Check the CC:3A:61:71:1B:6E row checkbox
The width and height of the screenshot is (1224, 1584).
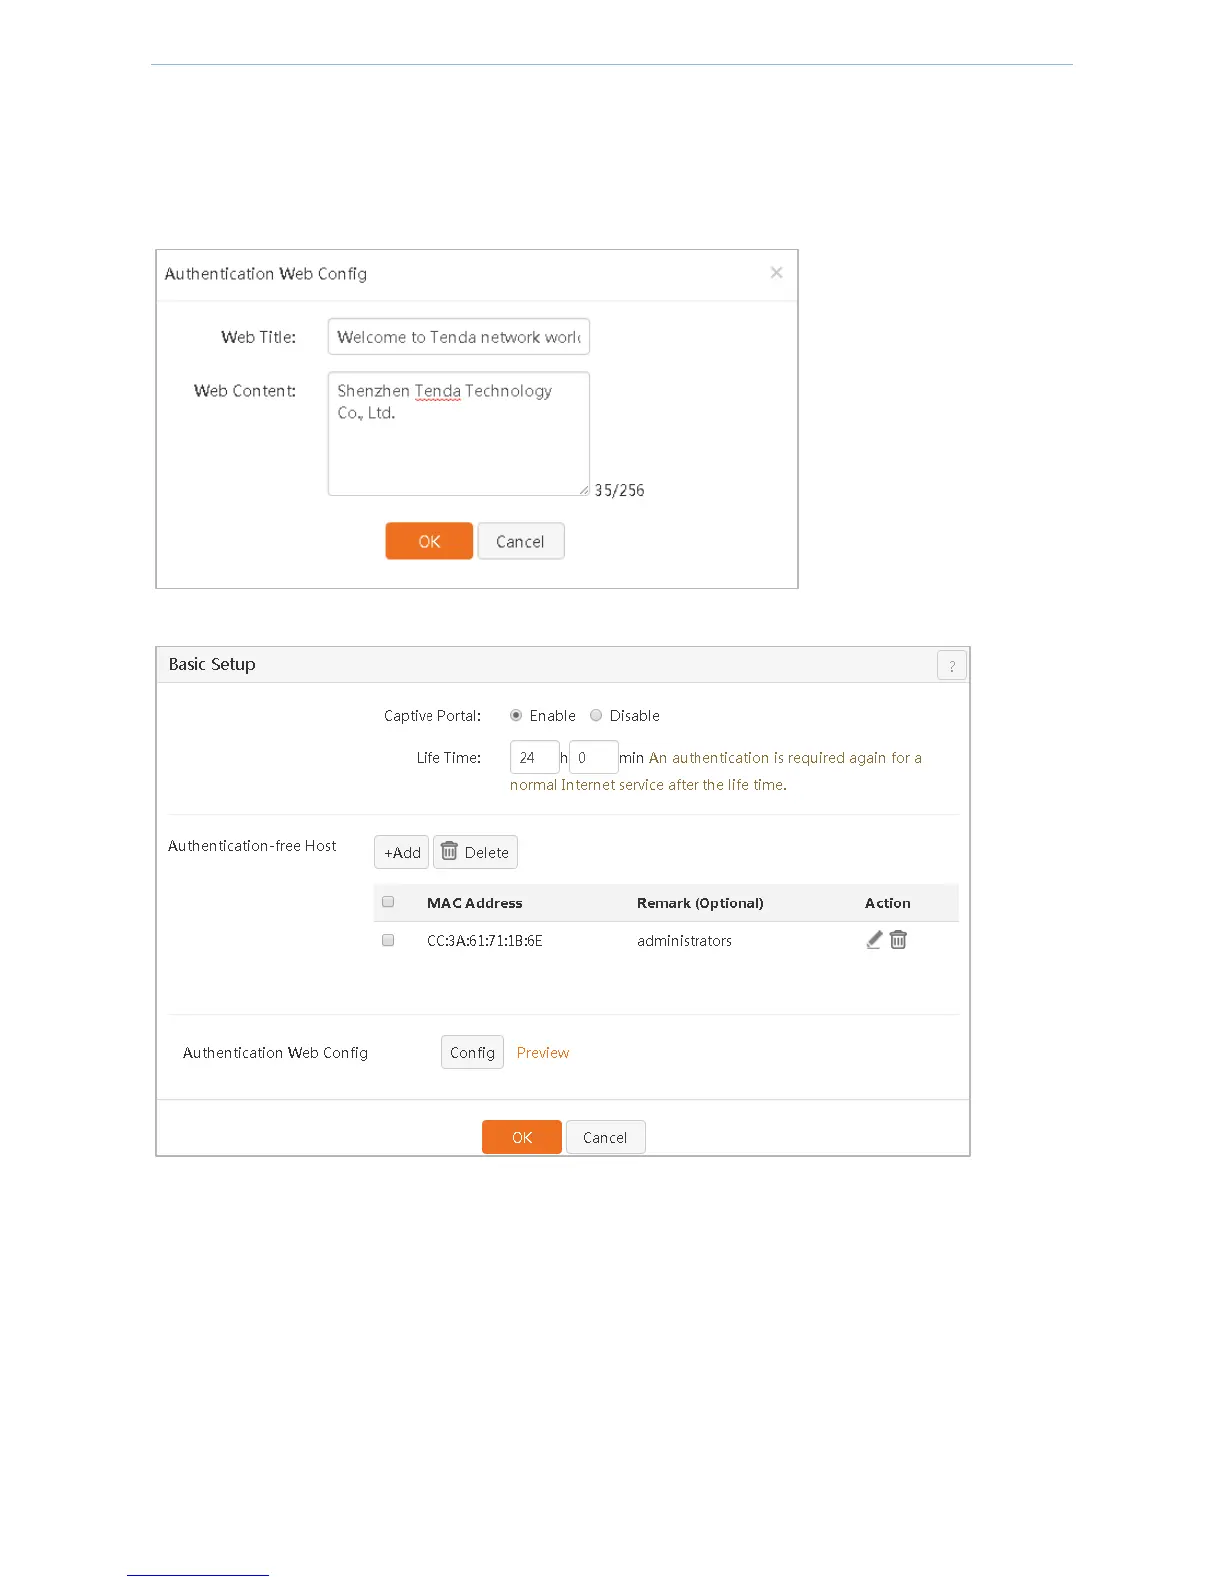(388, 940)
